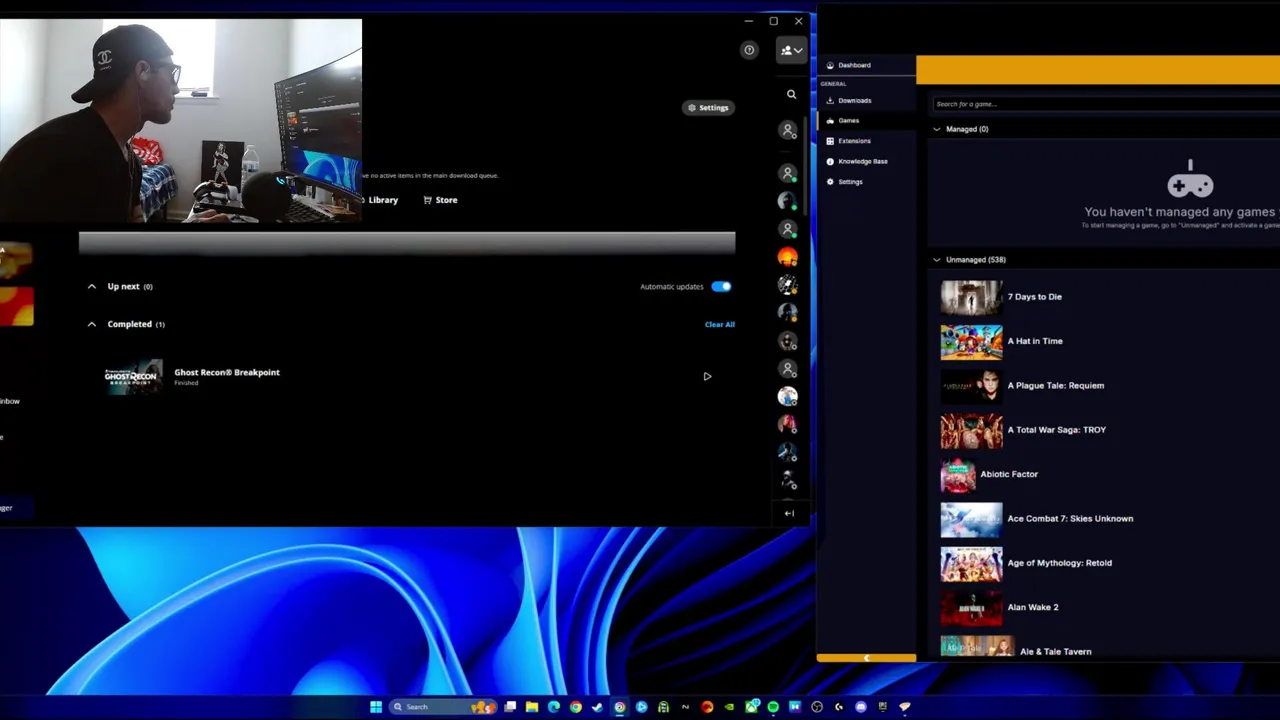
Task: Open Ubisoft Connect help icon
Action: point(749,50)
